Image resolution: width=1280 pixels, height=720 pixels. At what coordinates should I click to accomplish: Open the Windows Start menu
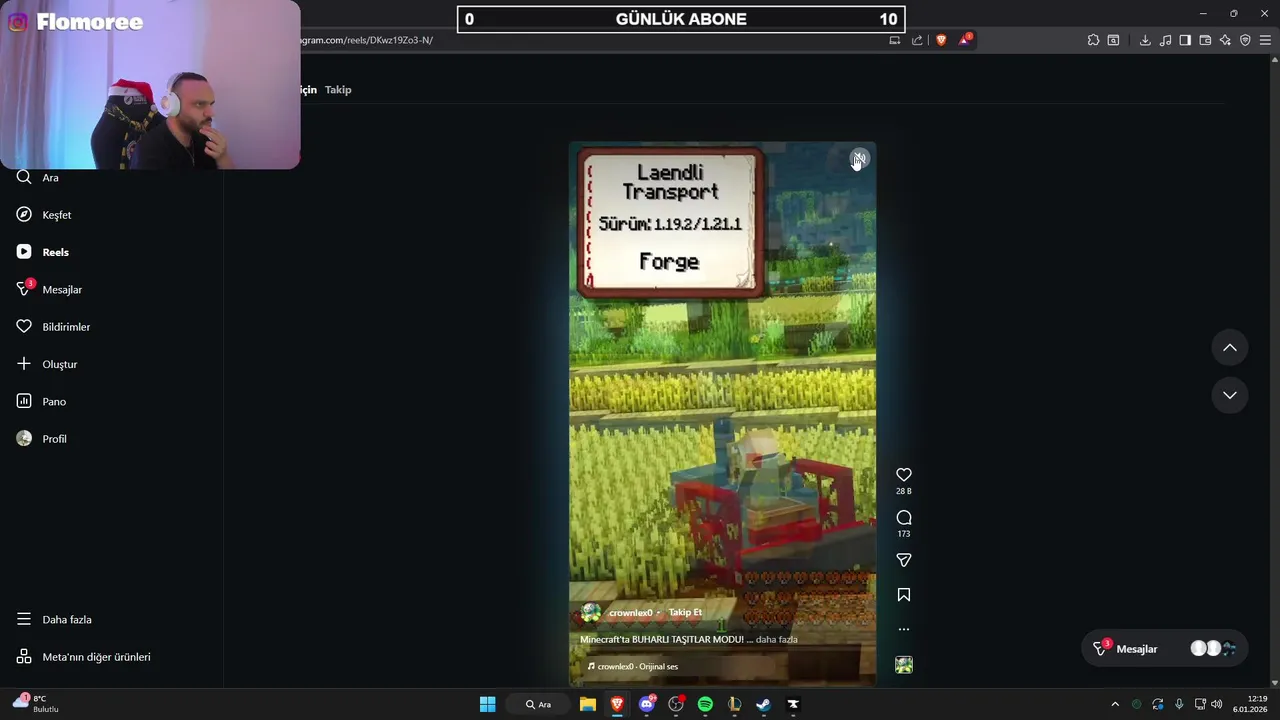click(x=487, y=704)
